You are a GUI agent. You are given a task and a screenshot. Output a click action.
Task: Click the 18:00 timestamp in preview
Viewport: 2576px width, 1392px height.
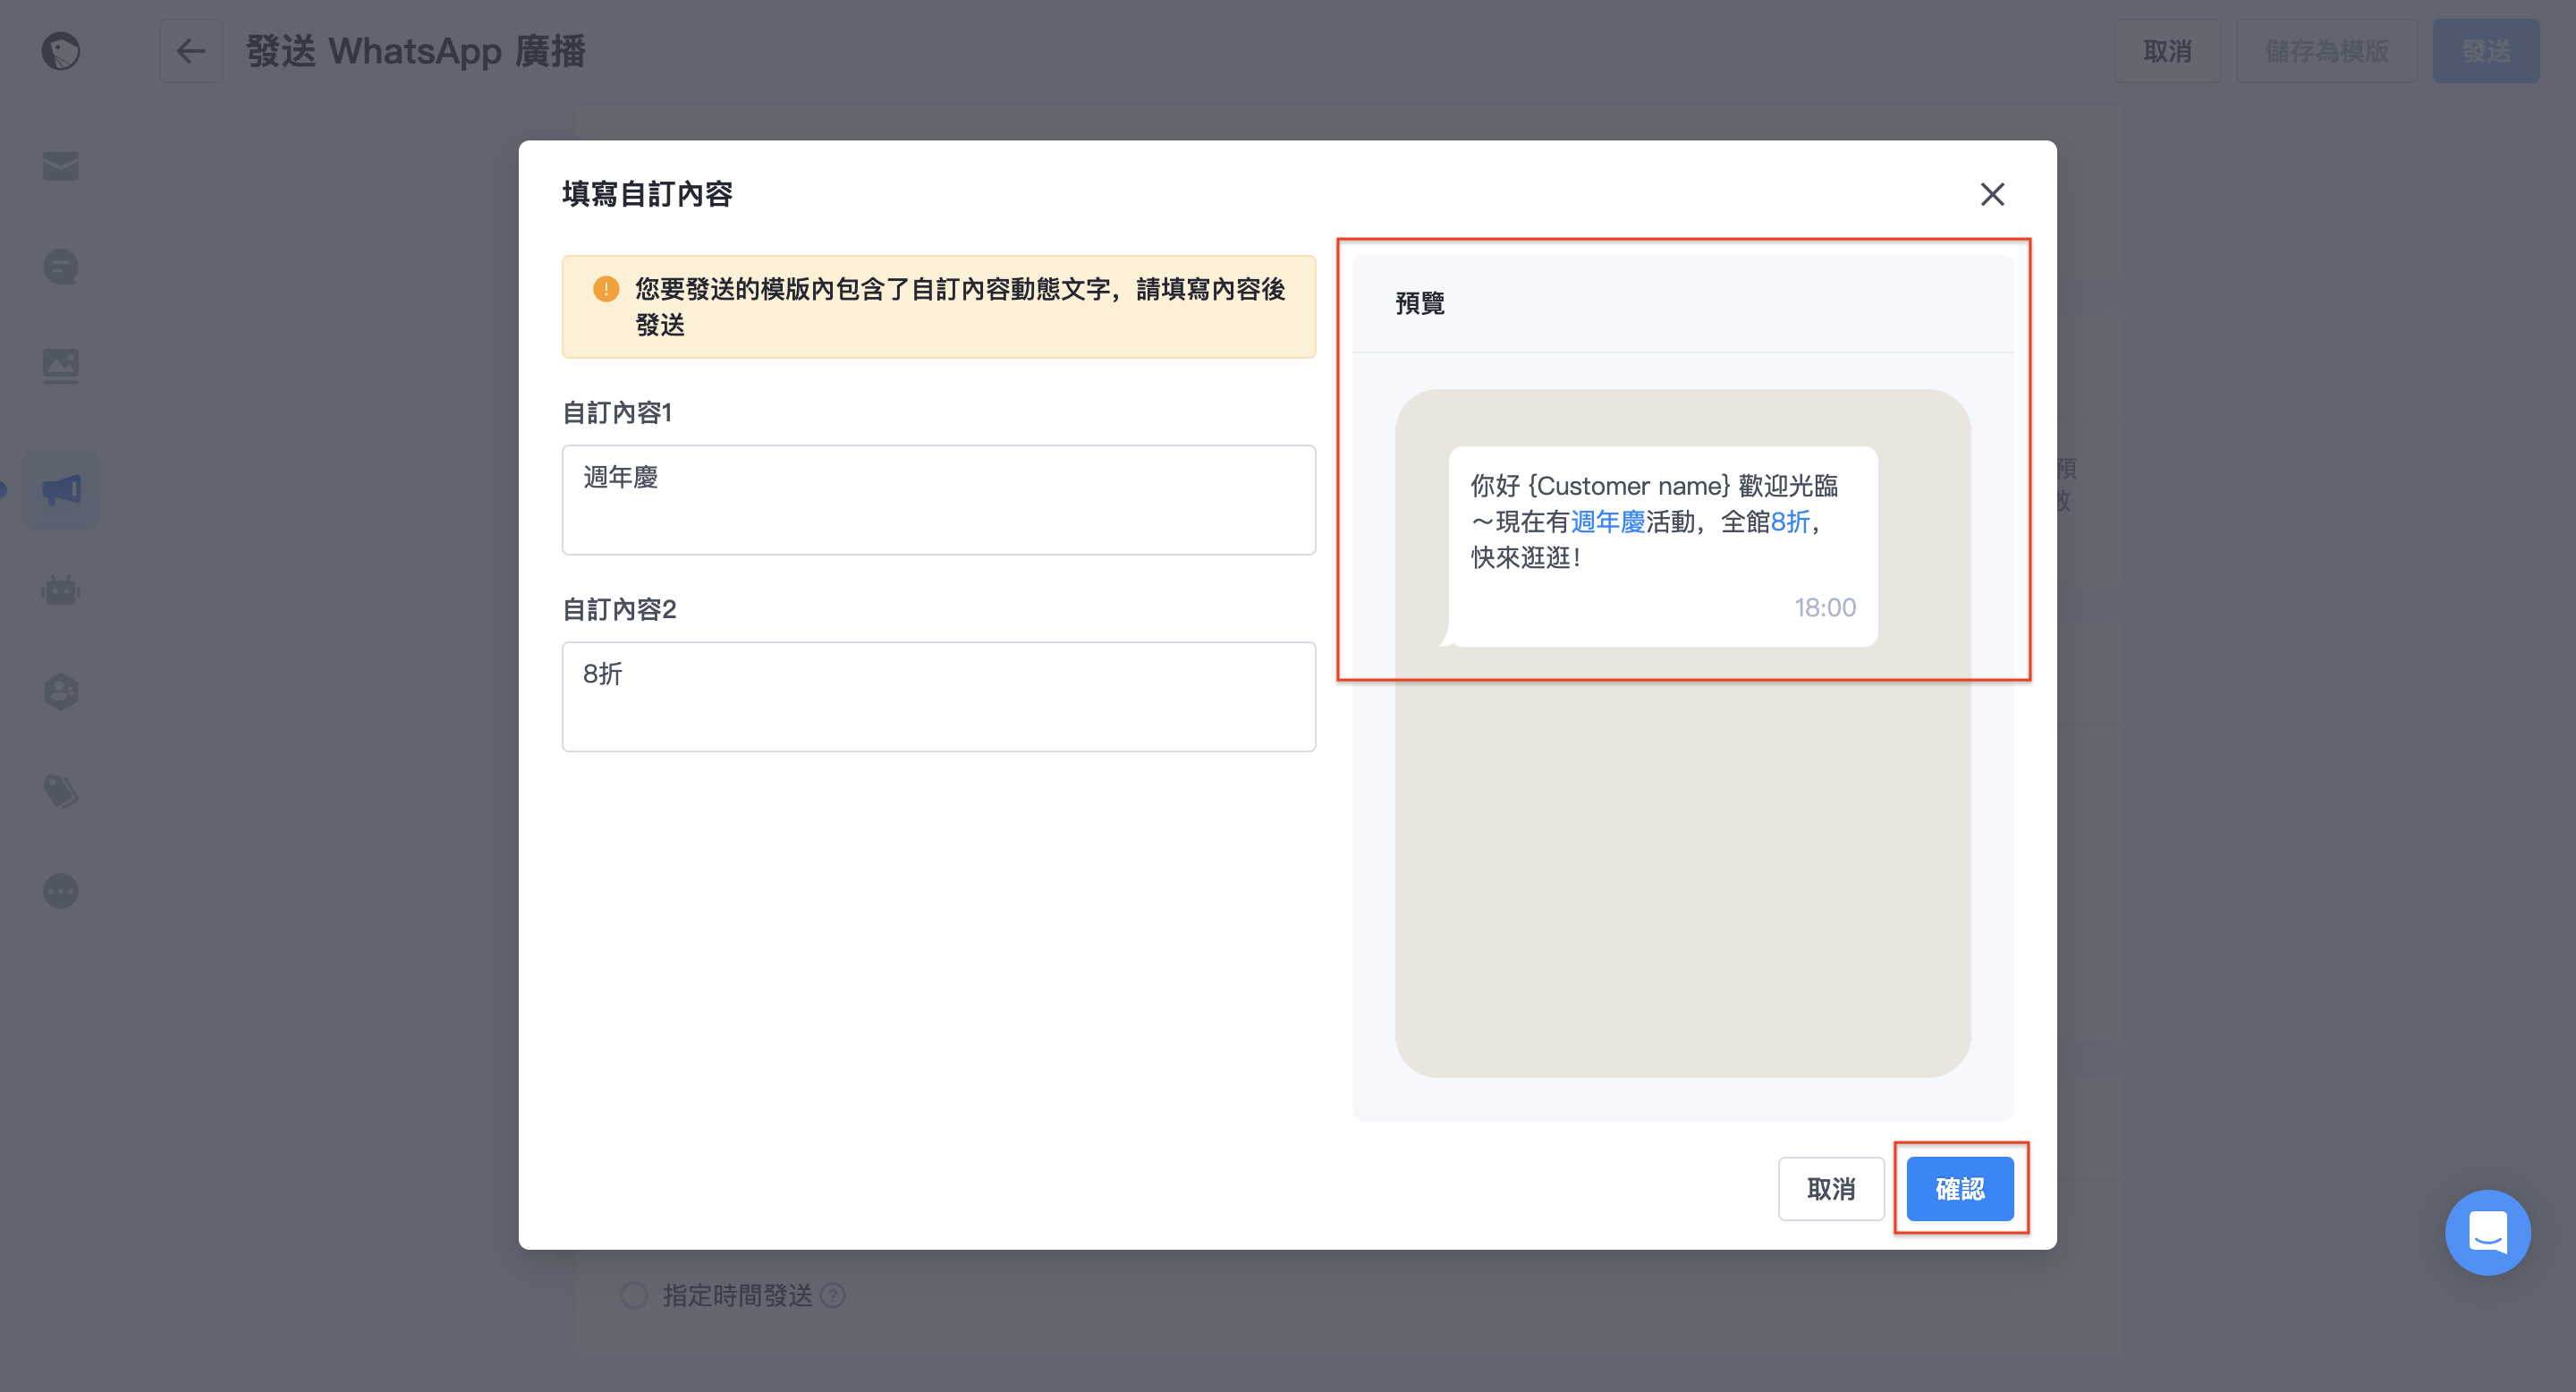click(1825, 607)
